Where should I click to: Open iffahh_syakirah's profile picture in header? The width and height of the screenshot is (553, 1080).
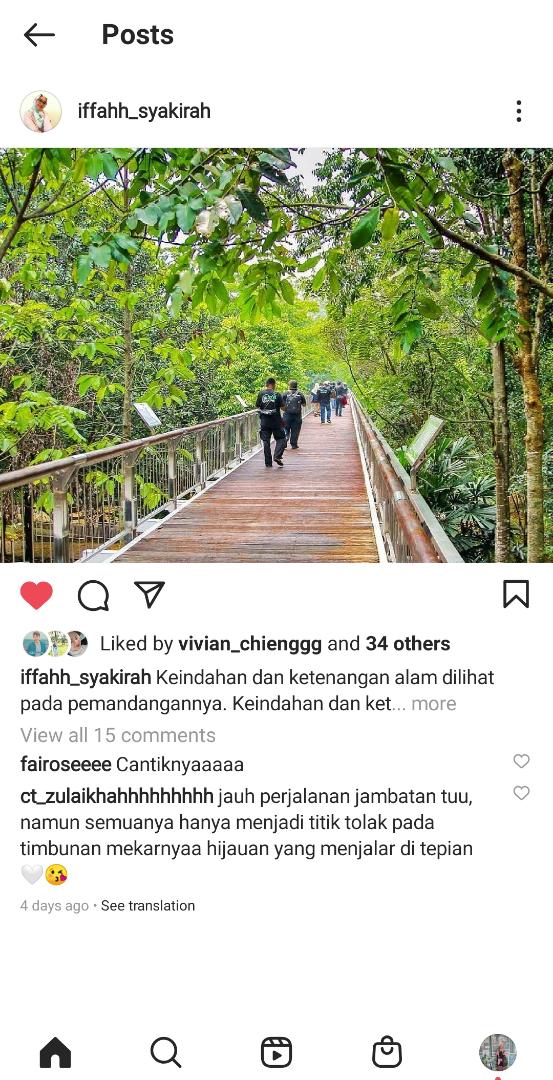point(41,111)
